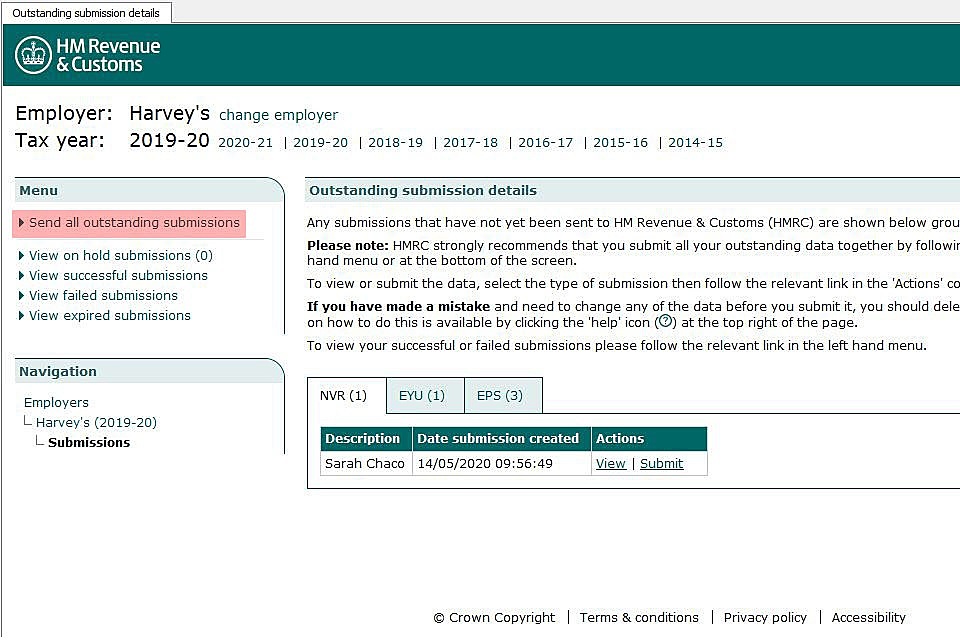Select Harvey's (2019-20) in the navigation tree
This screenshot has height=640, width=960.
point(96,423)
